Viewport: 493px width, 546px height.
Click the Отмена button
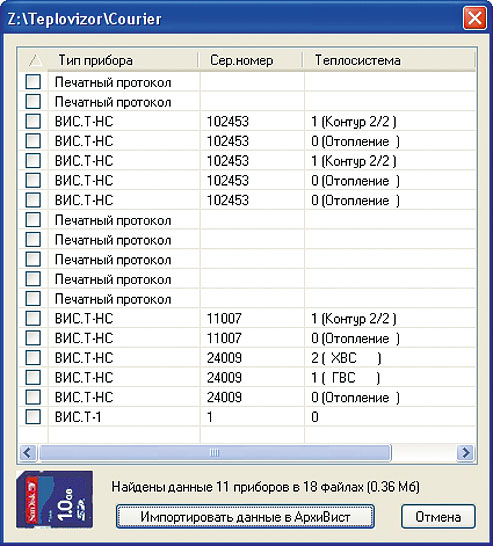(438, 517)
